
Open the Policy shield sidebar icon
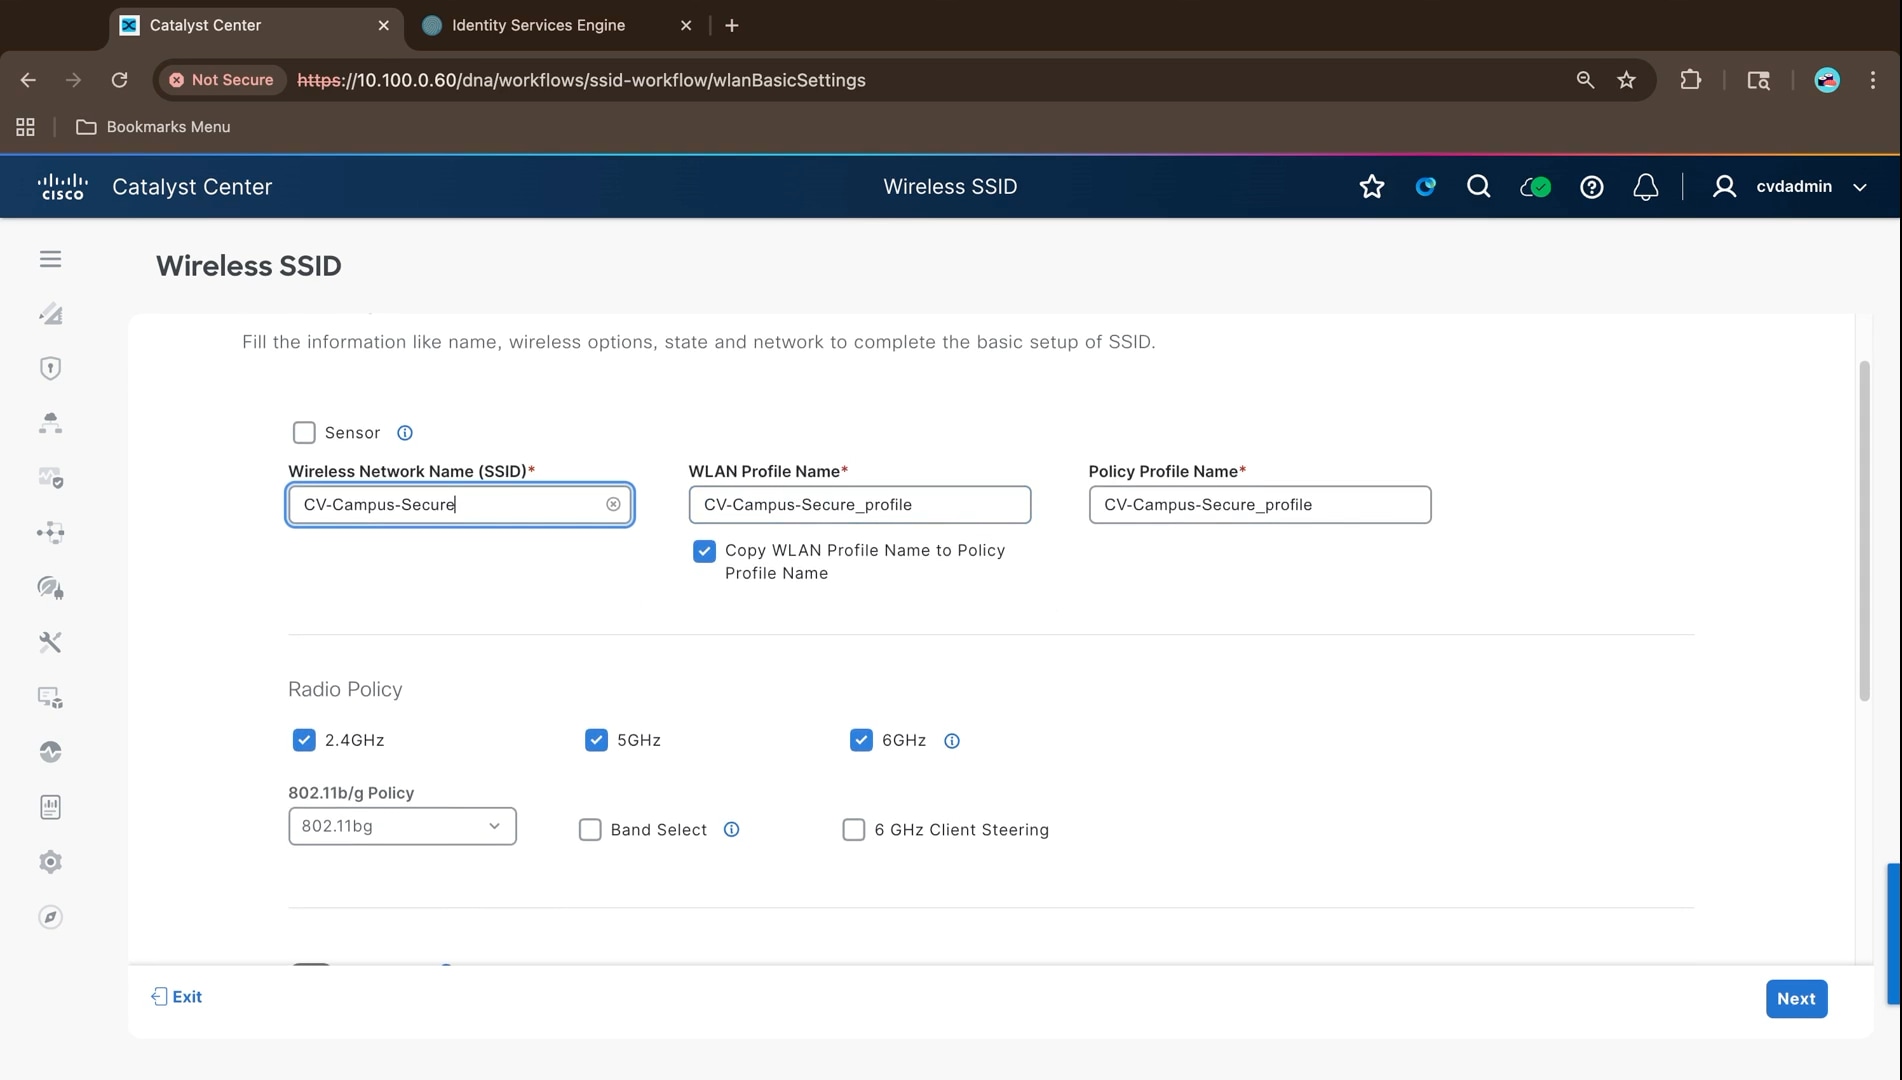(50, 368)
